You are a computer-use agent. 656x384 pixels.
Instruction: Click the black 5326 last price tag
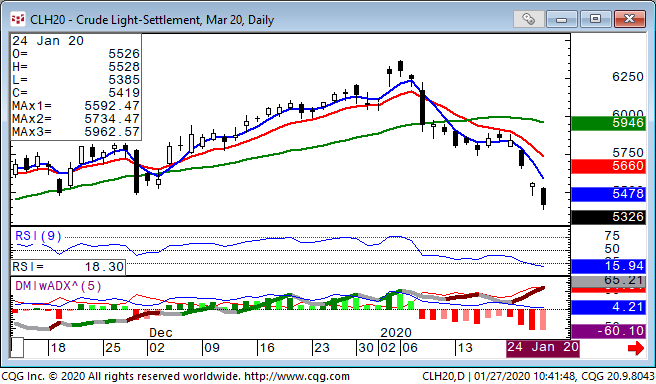[x=608, y=217]
